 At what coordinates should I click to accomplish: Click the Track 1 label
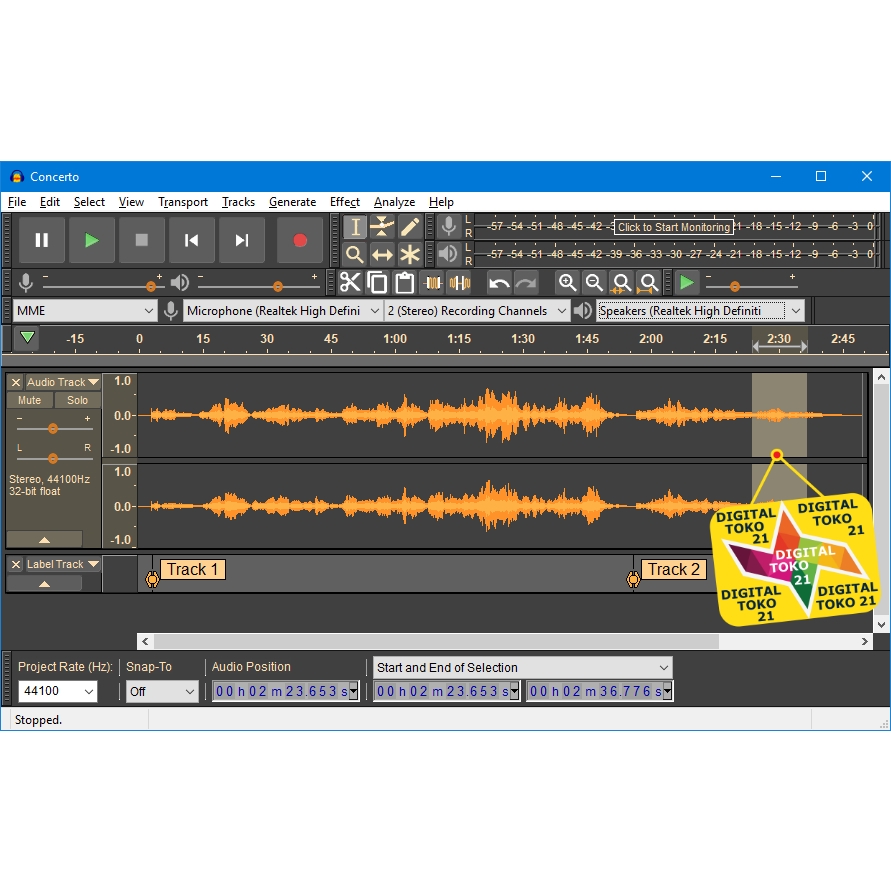tap(192, 570)
